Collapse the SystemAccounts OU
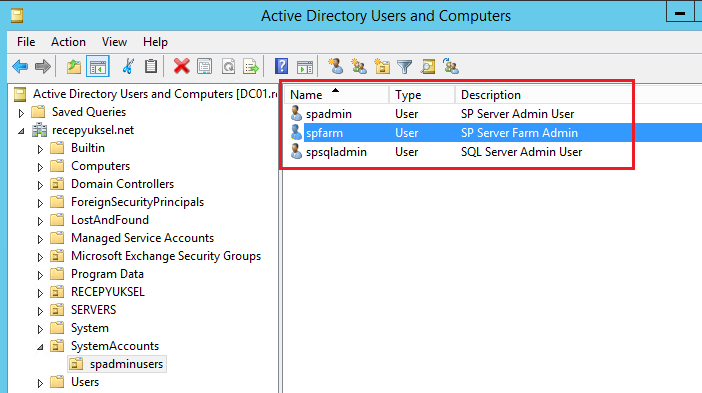This screenshot has width=702, height=393. tap(40, 347)
